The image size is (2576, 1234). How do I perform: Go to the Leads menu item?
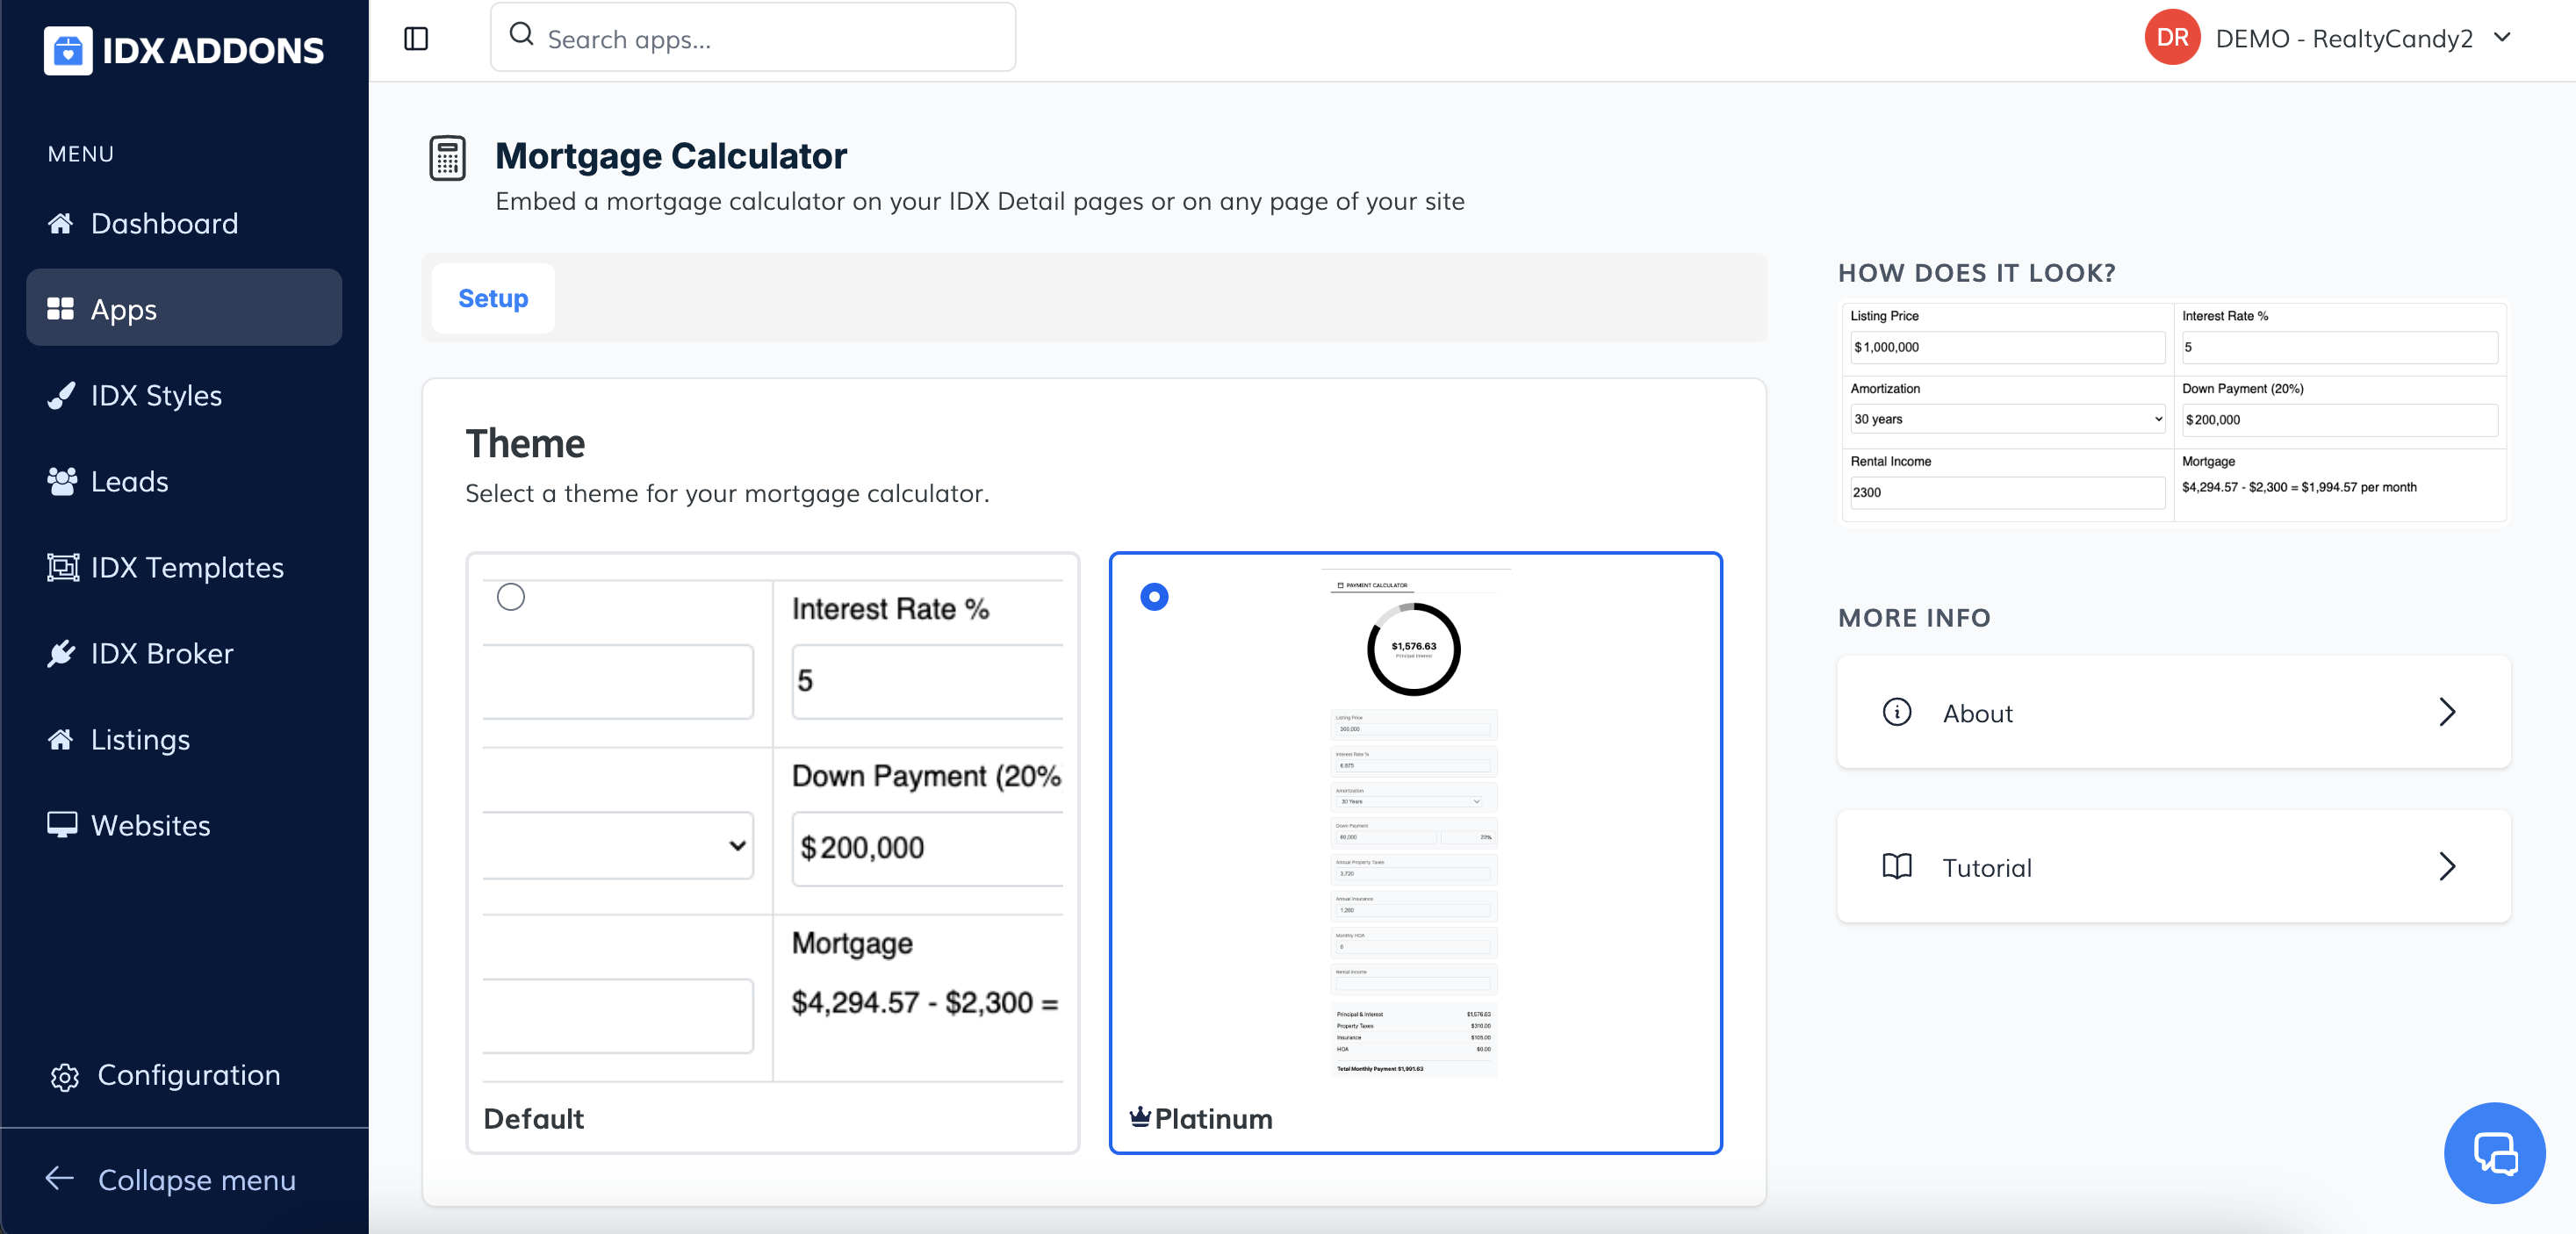pos(129,481)
